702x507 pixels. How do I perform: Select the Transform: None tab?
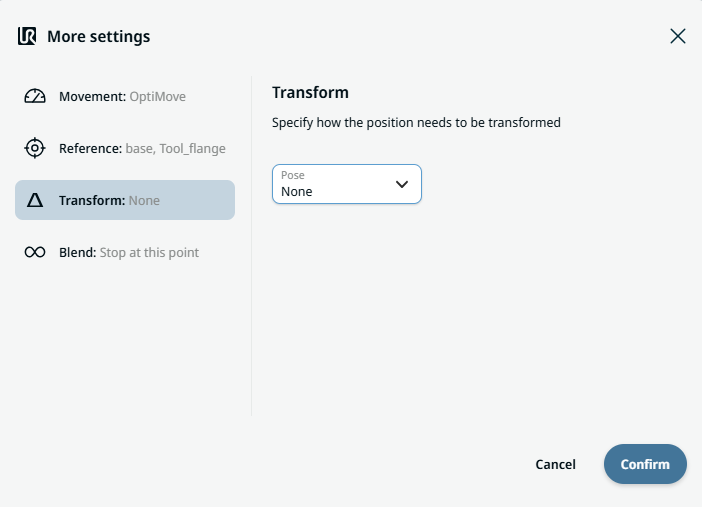click(125, 201)
